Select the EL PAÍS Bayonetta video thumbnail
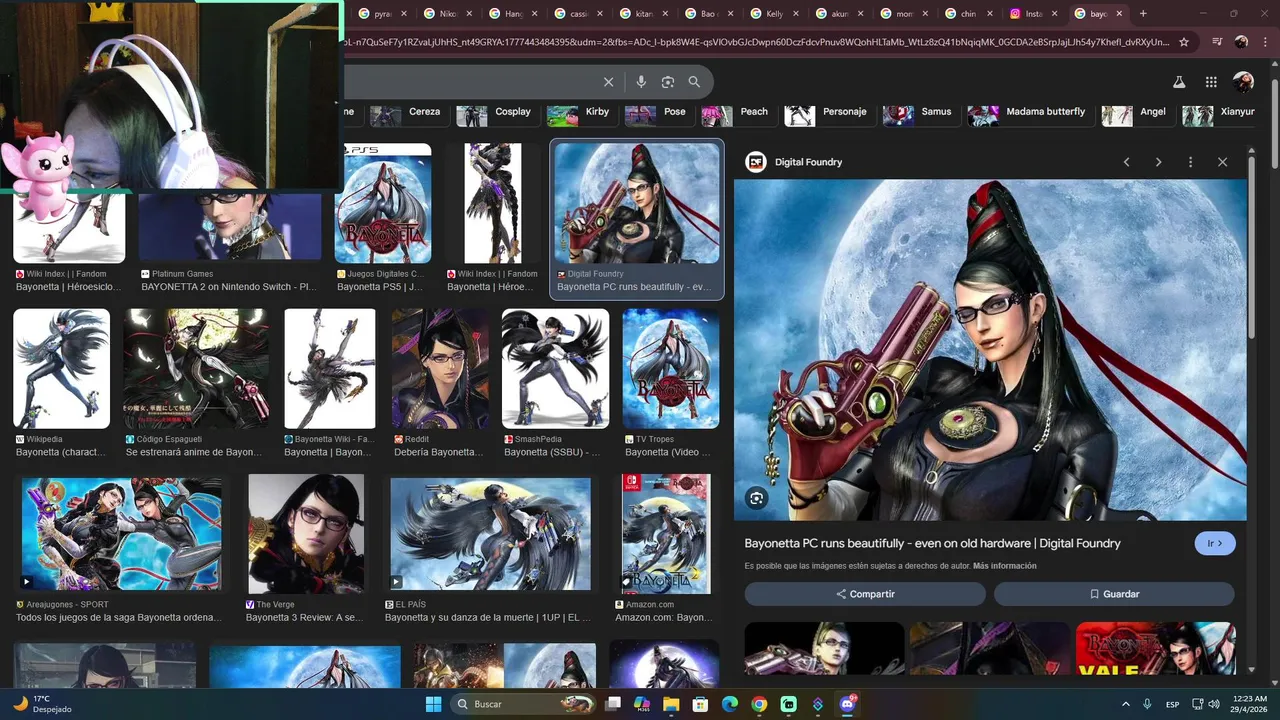1280x720 pixels. point(490,534)
